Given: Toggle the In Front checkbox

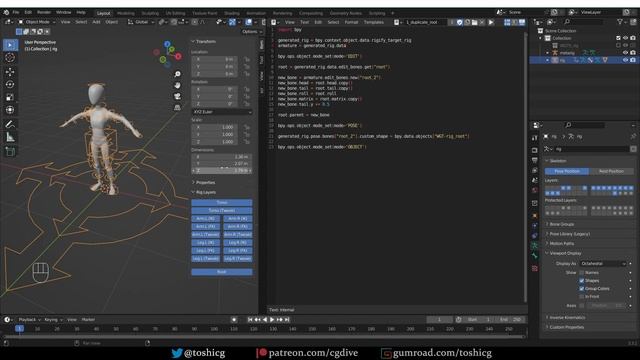Looking at the screenshot, I should [582, 297].
